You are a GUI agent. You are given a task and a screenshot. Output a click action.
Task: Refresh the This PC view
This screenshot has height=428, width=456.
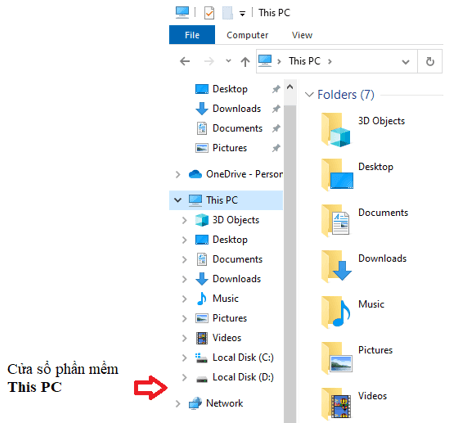pos(430,61)
